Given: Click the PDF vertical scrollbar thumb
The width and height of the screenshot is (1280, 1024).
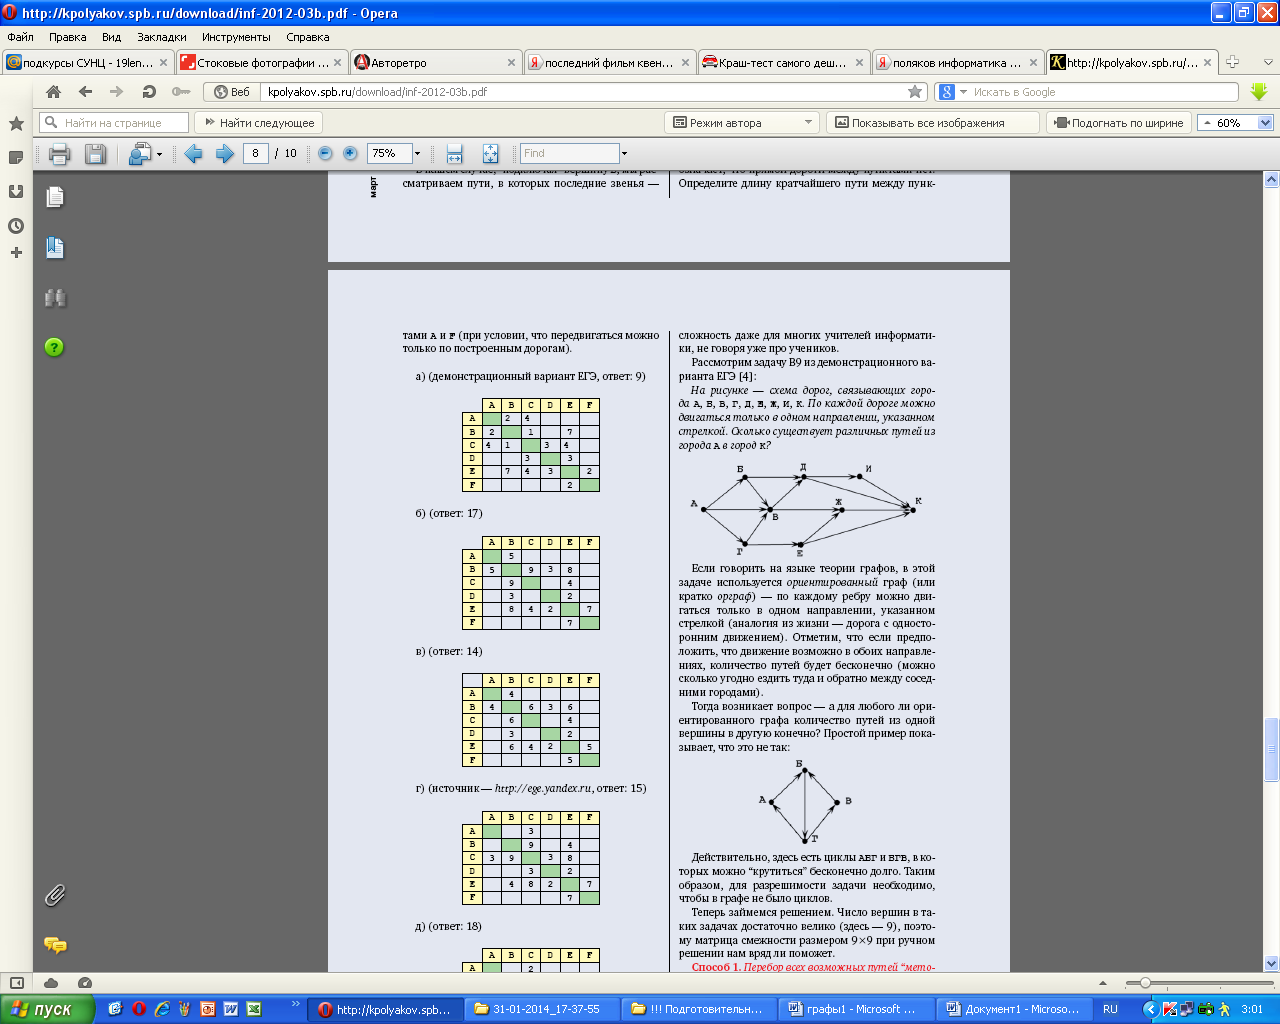Looking at the screenshot, I should pos(1272,750).
